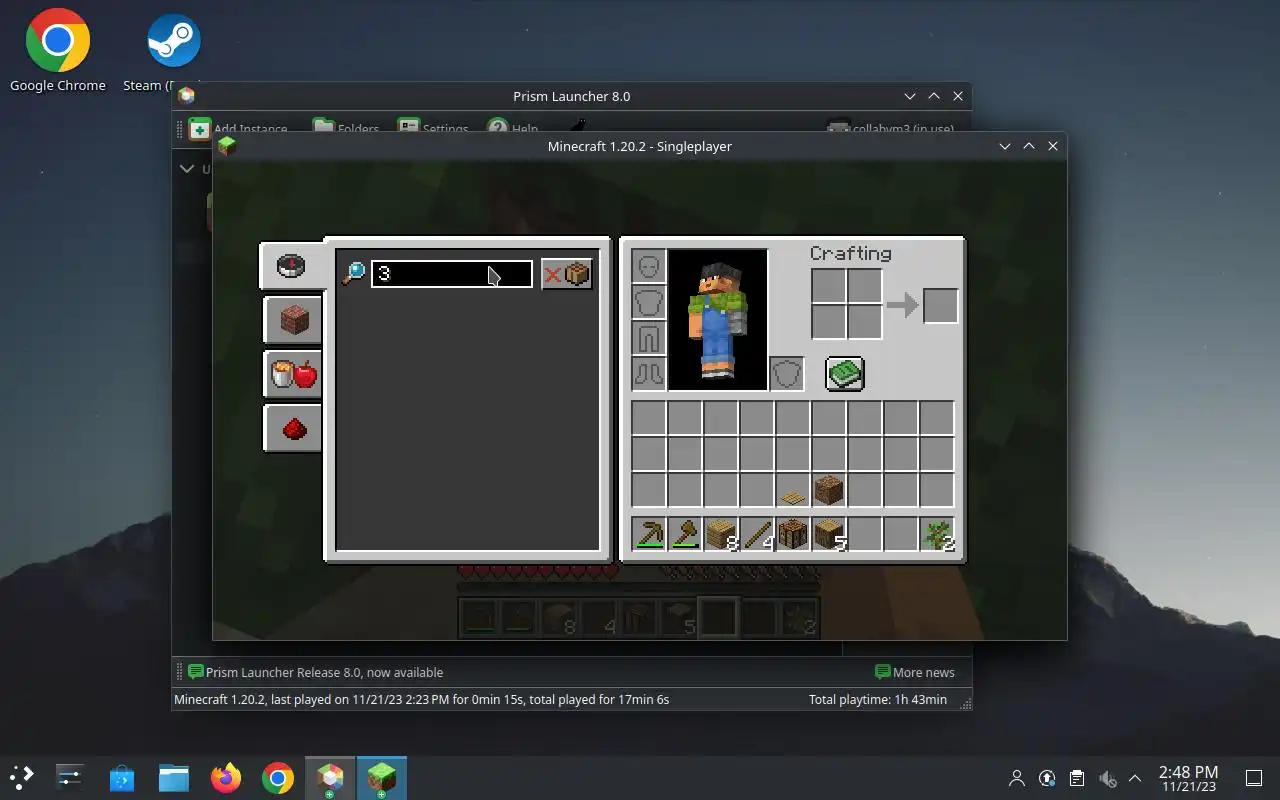Open the bucket and apple recipe tab
The image size is (1280, 800).
click(292, 374)
